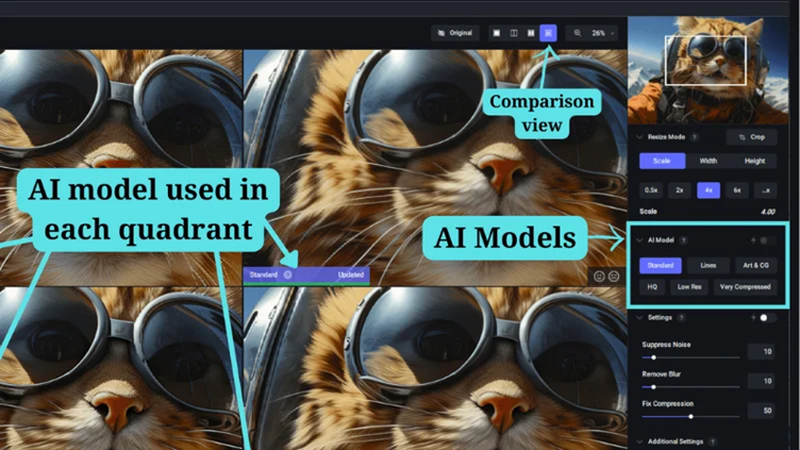Choose the 4x scale preset
Viewport: 800px width, 450px height.
pyautogui.click(x=709, y=190)
